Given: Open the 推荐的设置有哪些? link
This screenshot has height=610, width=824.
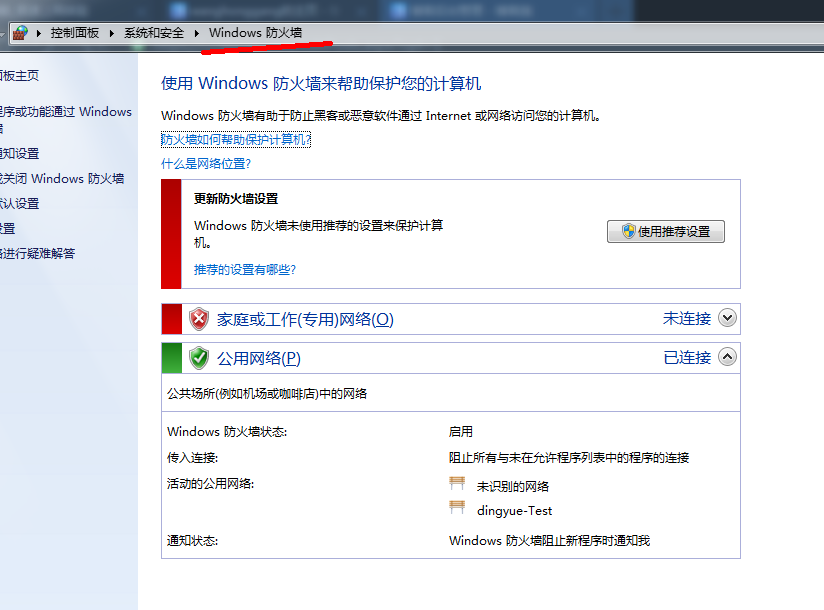Looking at the screenshot, I should click(245, 270).
